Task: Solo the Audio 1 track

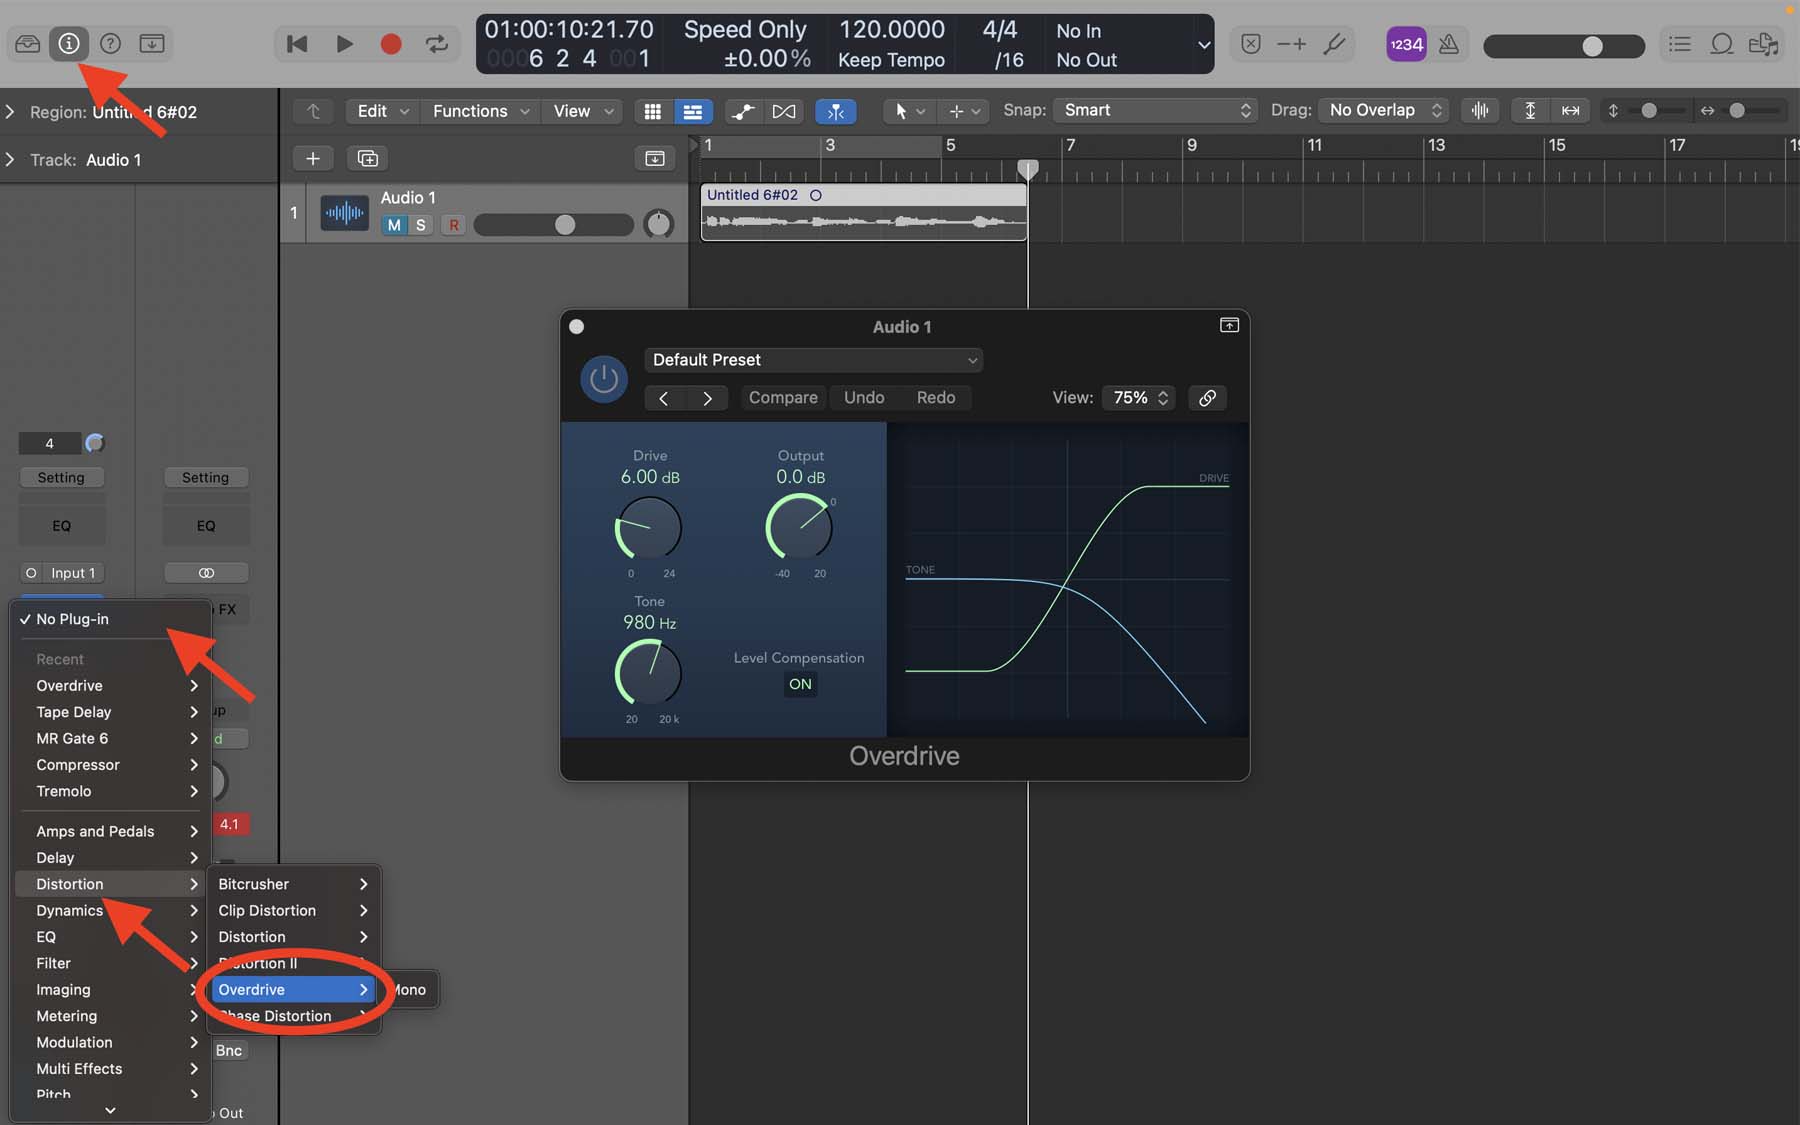Action: [x=421, y=225]
